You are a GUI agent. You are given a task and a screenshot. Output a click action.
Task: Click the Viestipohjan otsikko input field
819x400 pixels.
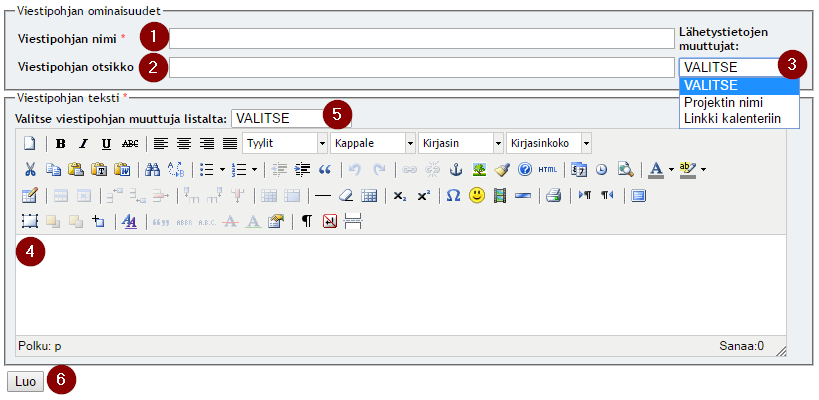tap(422, 68)
